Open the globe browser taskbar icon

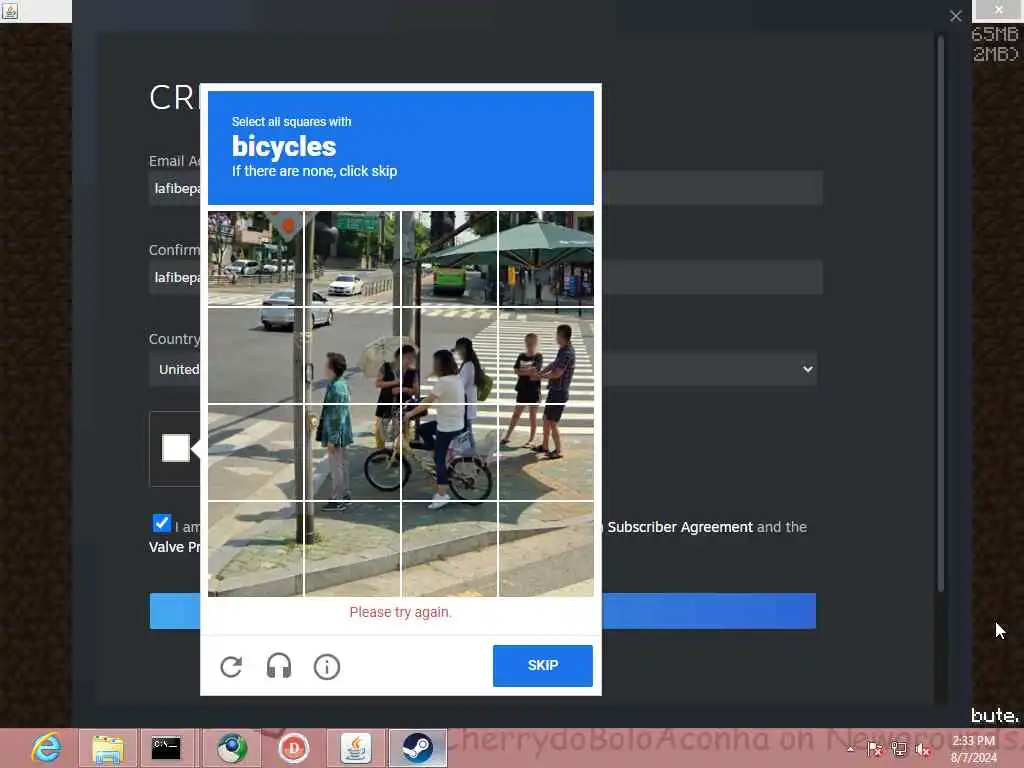232,748
